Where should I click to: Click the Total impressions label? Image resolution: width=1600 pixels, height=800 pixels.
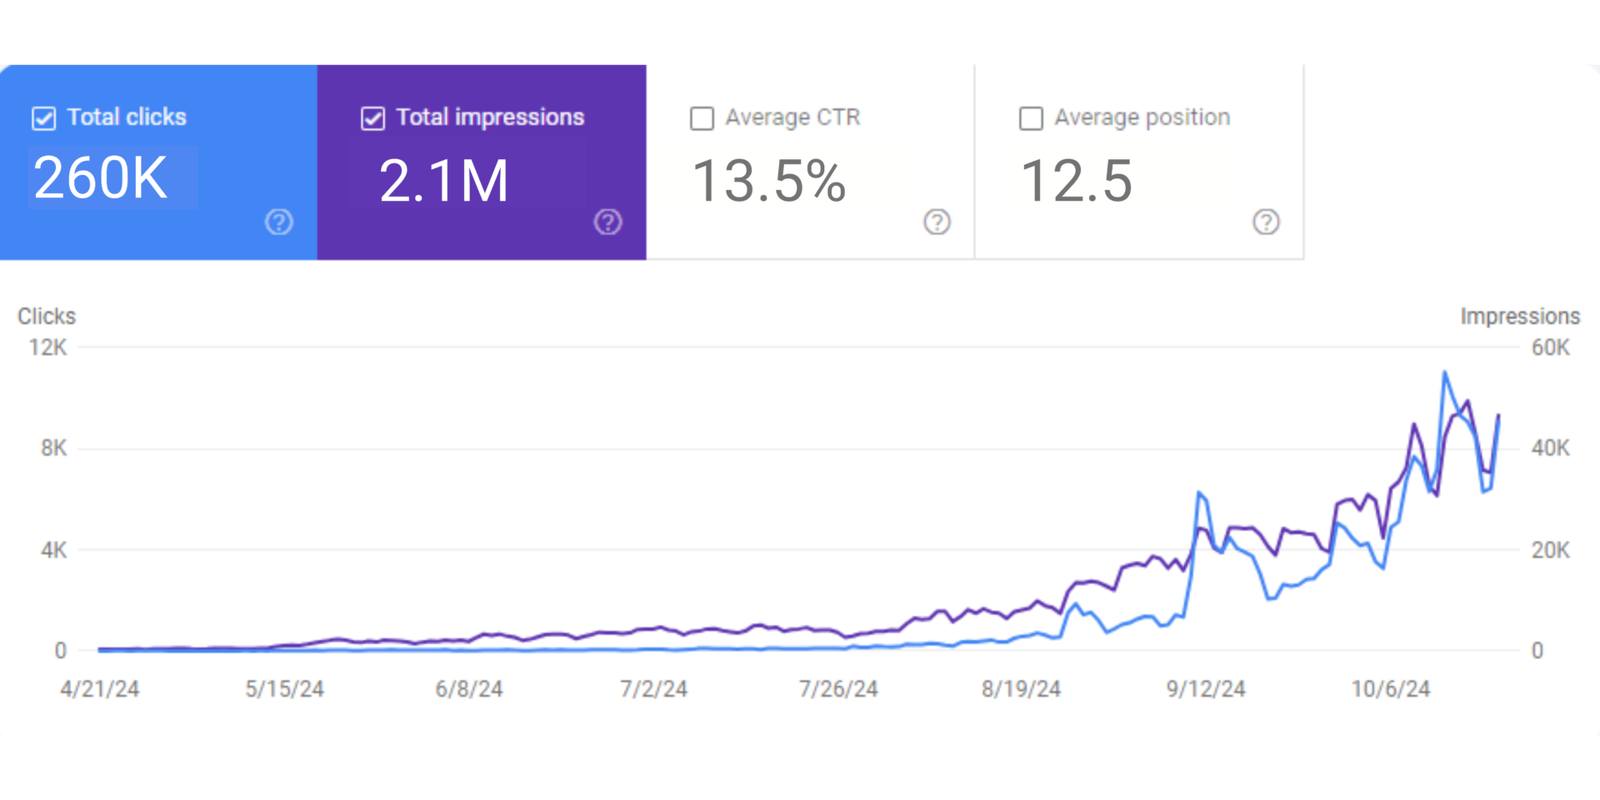pos(490,117)
